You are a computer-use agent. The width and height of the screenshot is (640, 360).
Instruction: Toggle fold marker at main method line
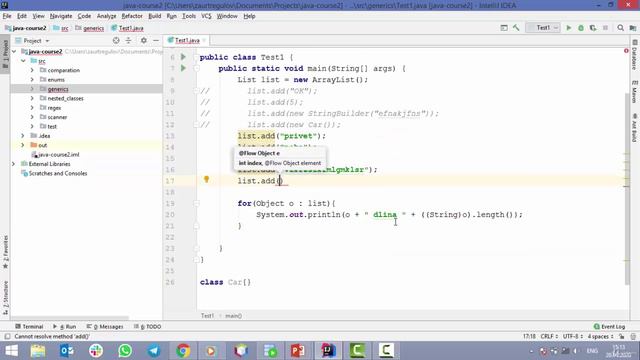196,69
